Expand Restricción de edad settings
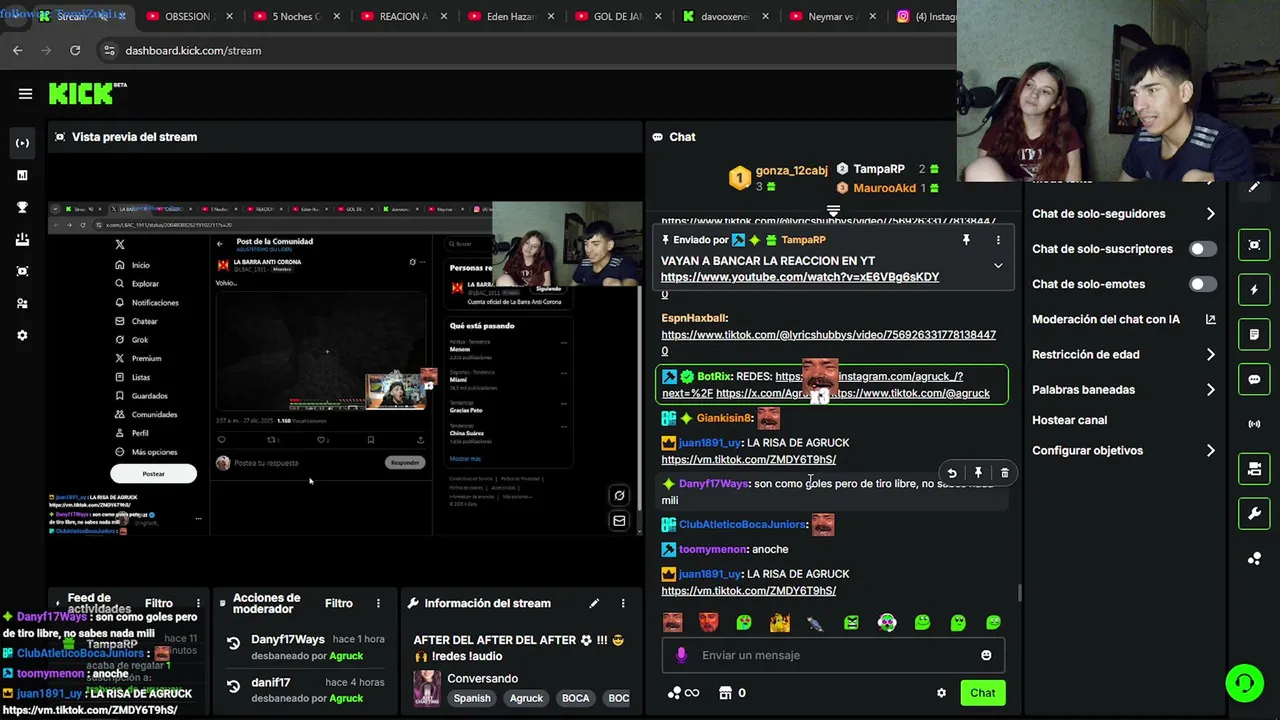The width and height of the screenshot is (1280, 720). tap(1123, 355)
